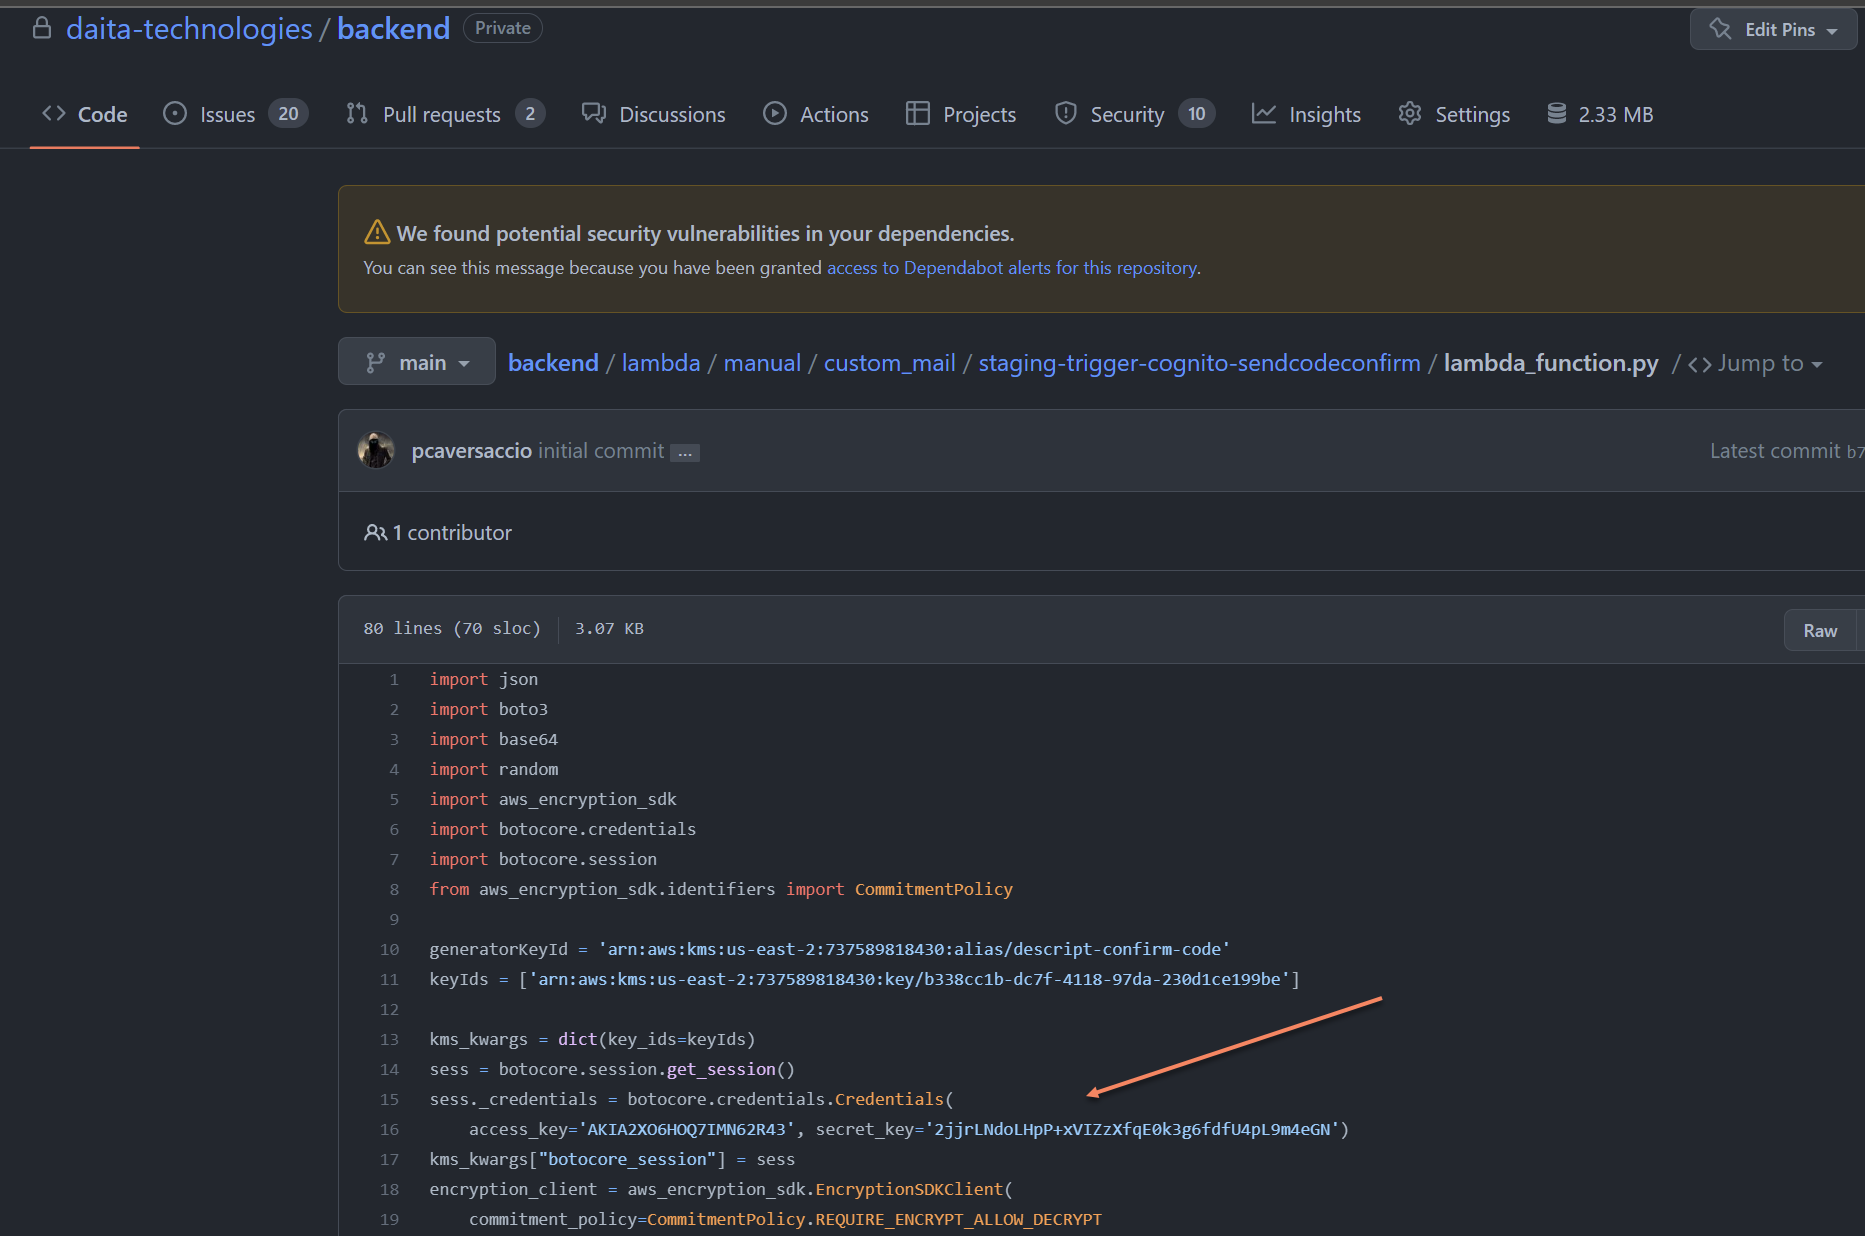
Task: Open the main branch selector
Action: [416, 361]
